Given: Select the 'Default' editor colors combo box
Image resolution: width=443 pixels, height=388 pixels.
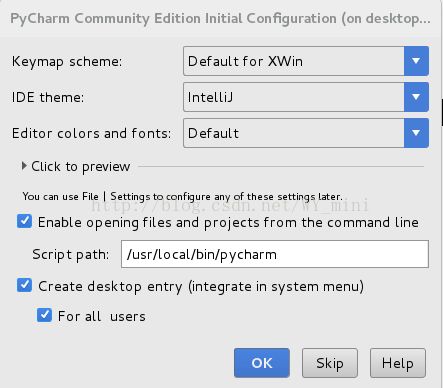Looking at the screenshot, I should pos(306,133).
